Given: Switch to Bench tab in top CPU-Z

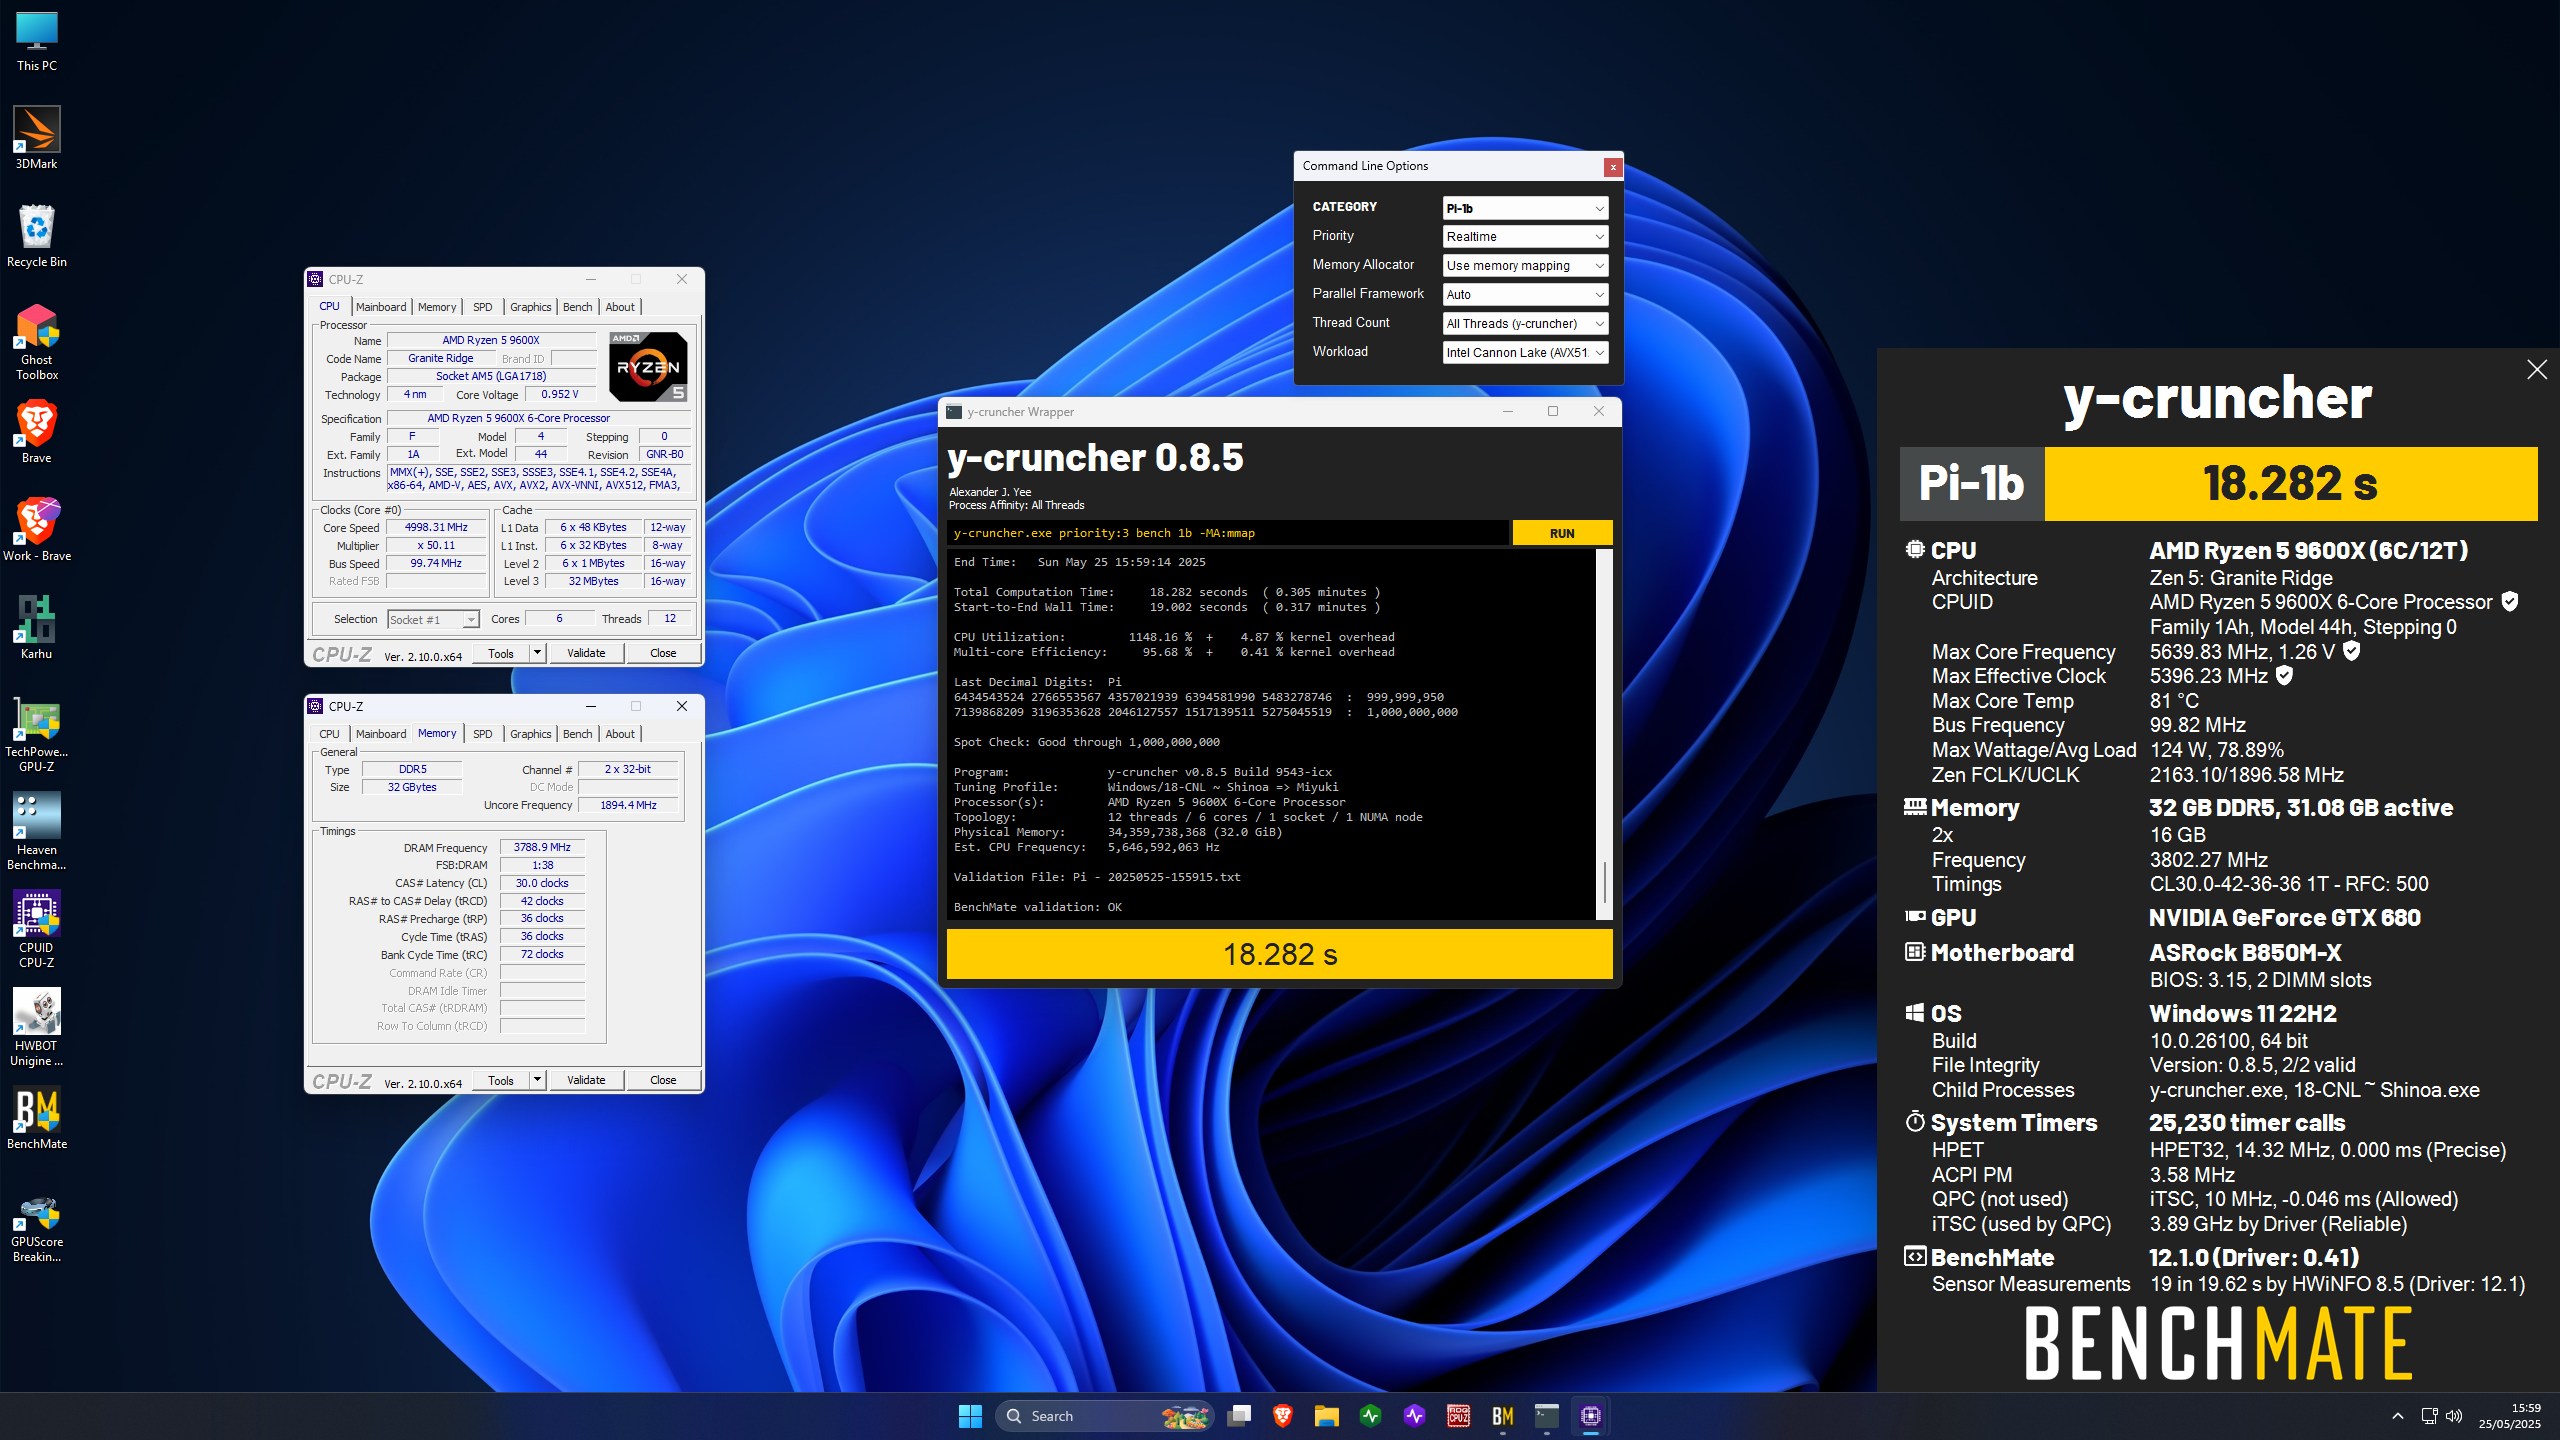Looking at the screenshot, I should [577, 307].
